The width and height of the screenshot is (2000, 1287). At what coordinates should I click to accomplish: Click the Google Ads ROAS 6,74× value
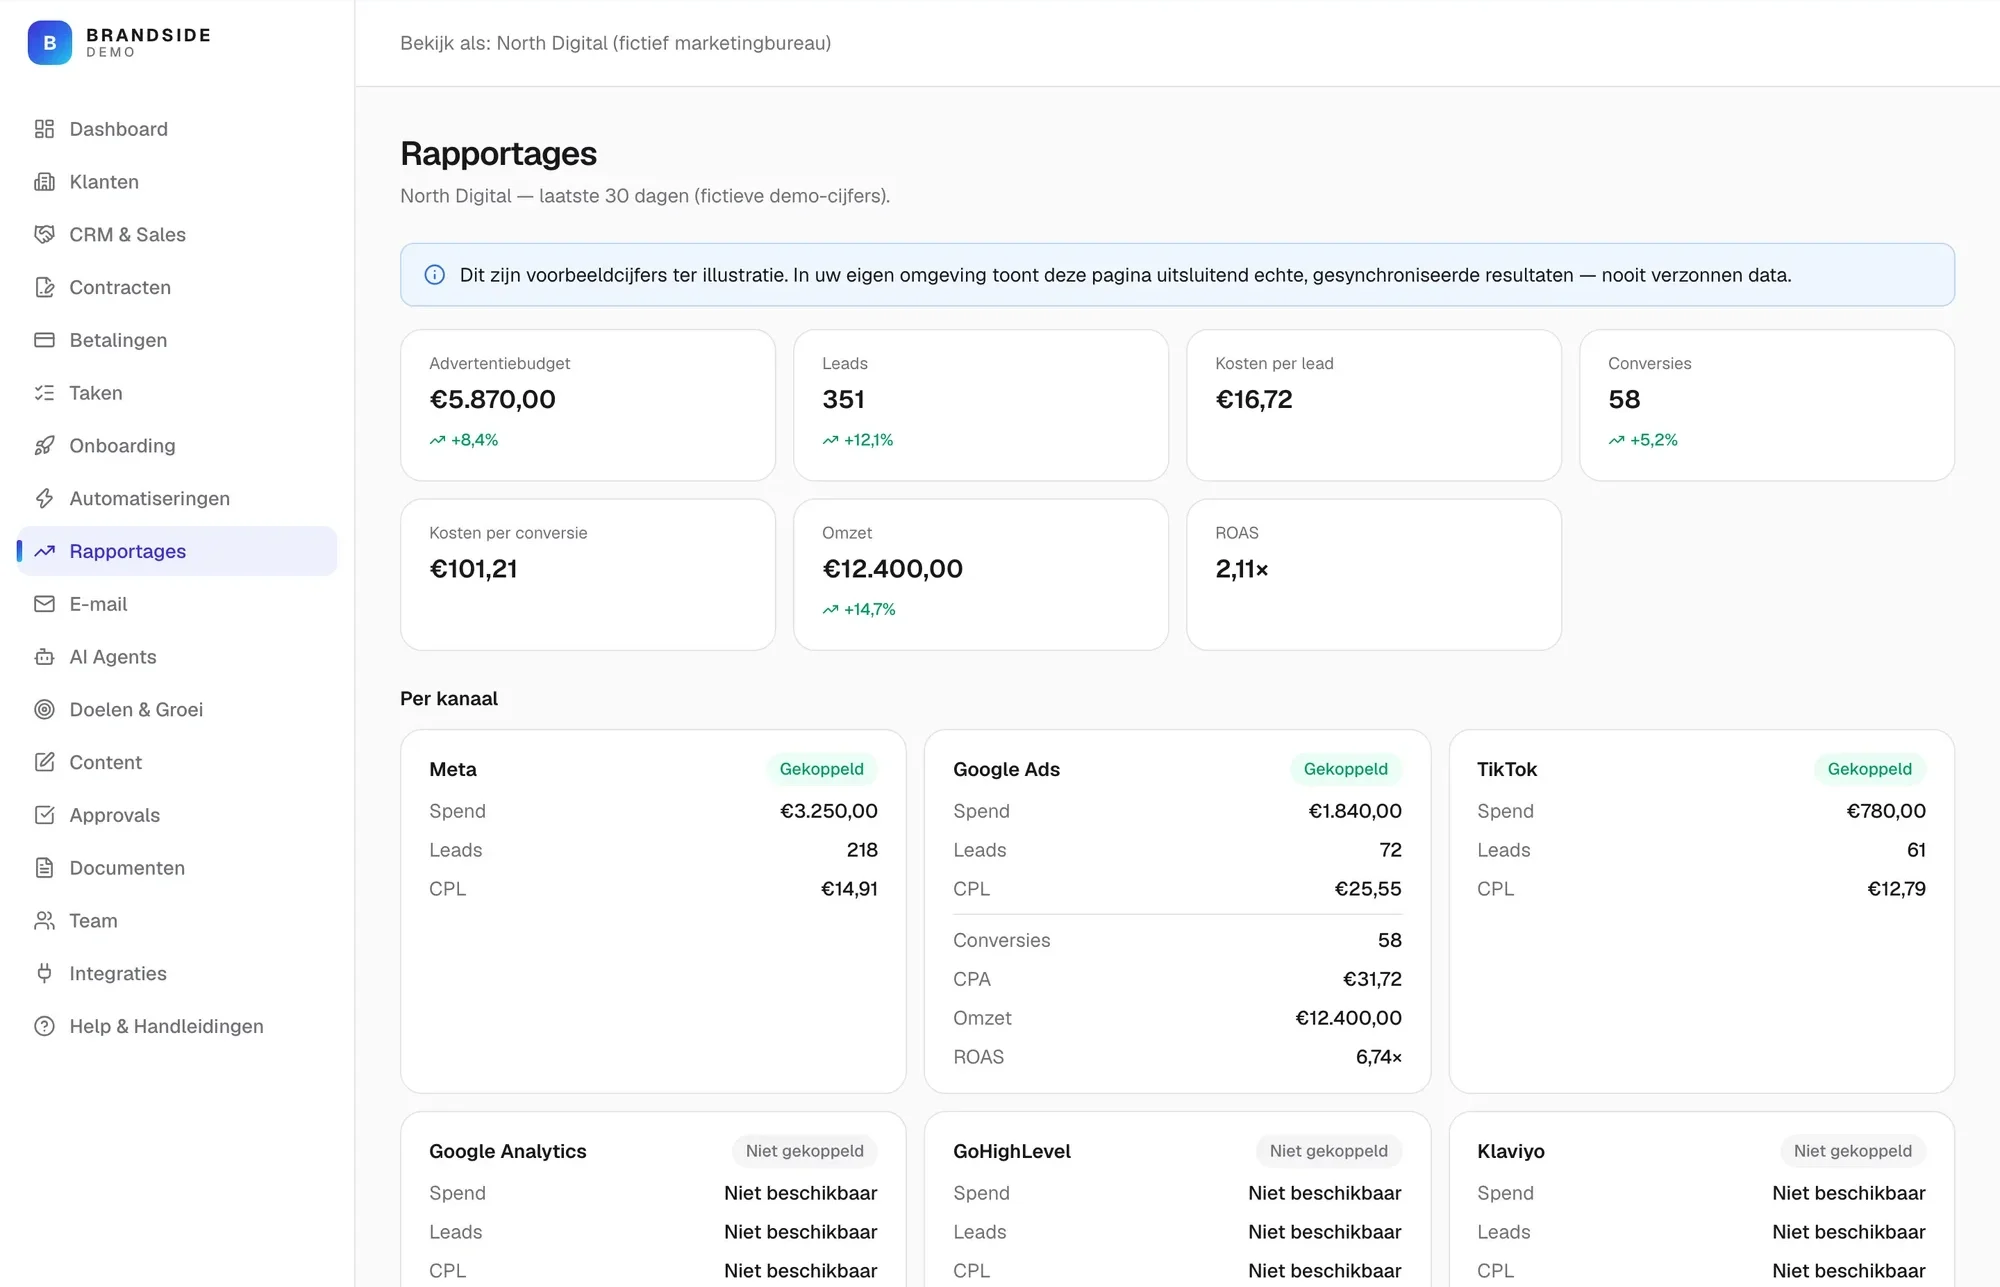pos(1378,1057)
